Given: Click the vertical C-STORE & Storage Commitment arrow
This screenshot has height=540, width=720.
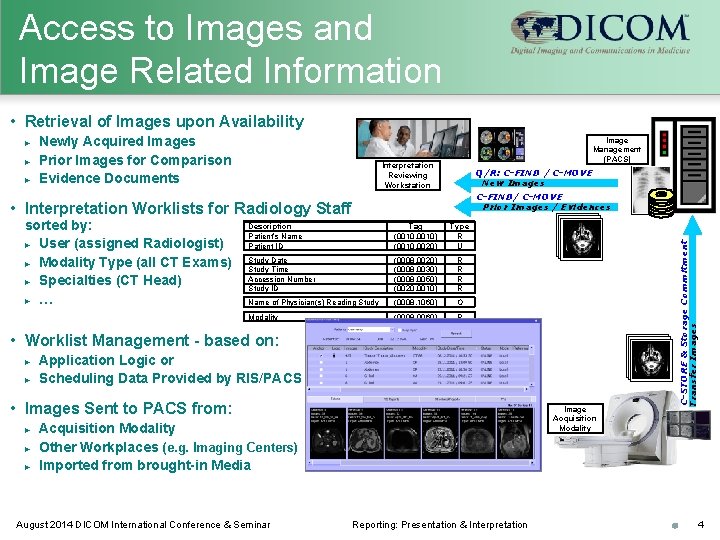Looking at the screenshot, I should (x=693, y=311).
